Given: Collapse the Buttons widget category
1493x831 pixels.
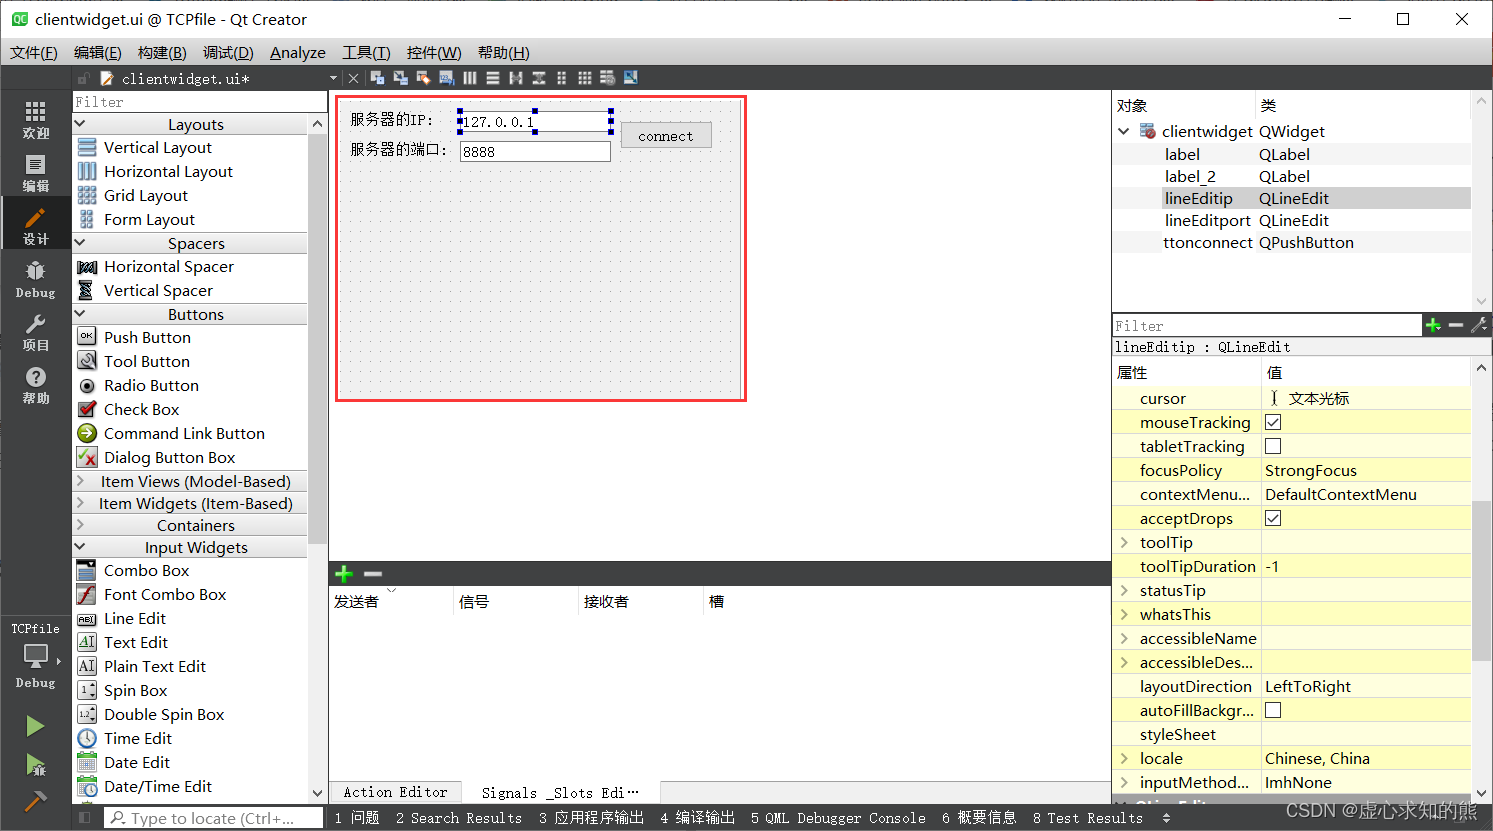Looking at the screenshot, I should pyautogui.click(x=81, y=314).
